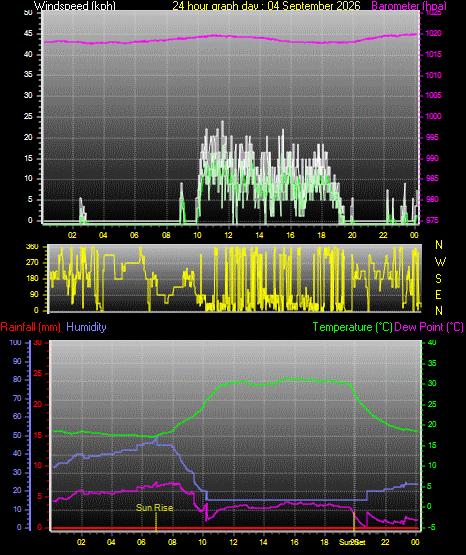
Task: Click the "1000" barometer axis value
Action: point(433,116)
